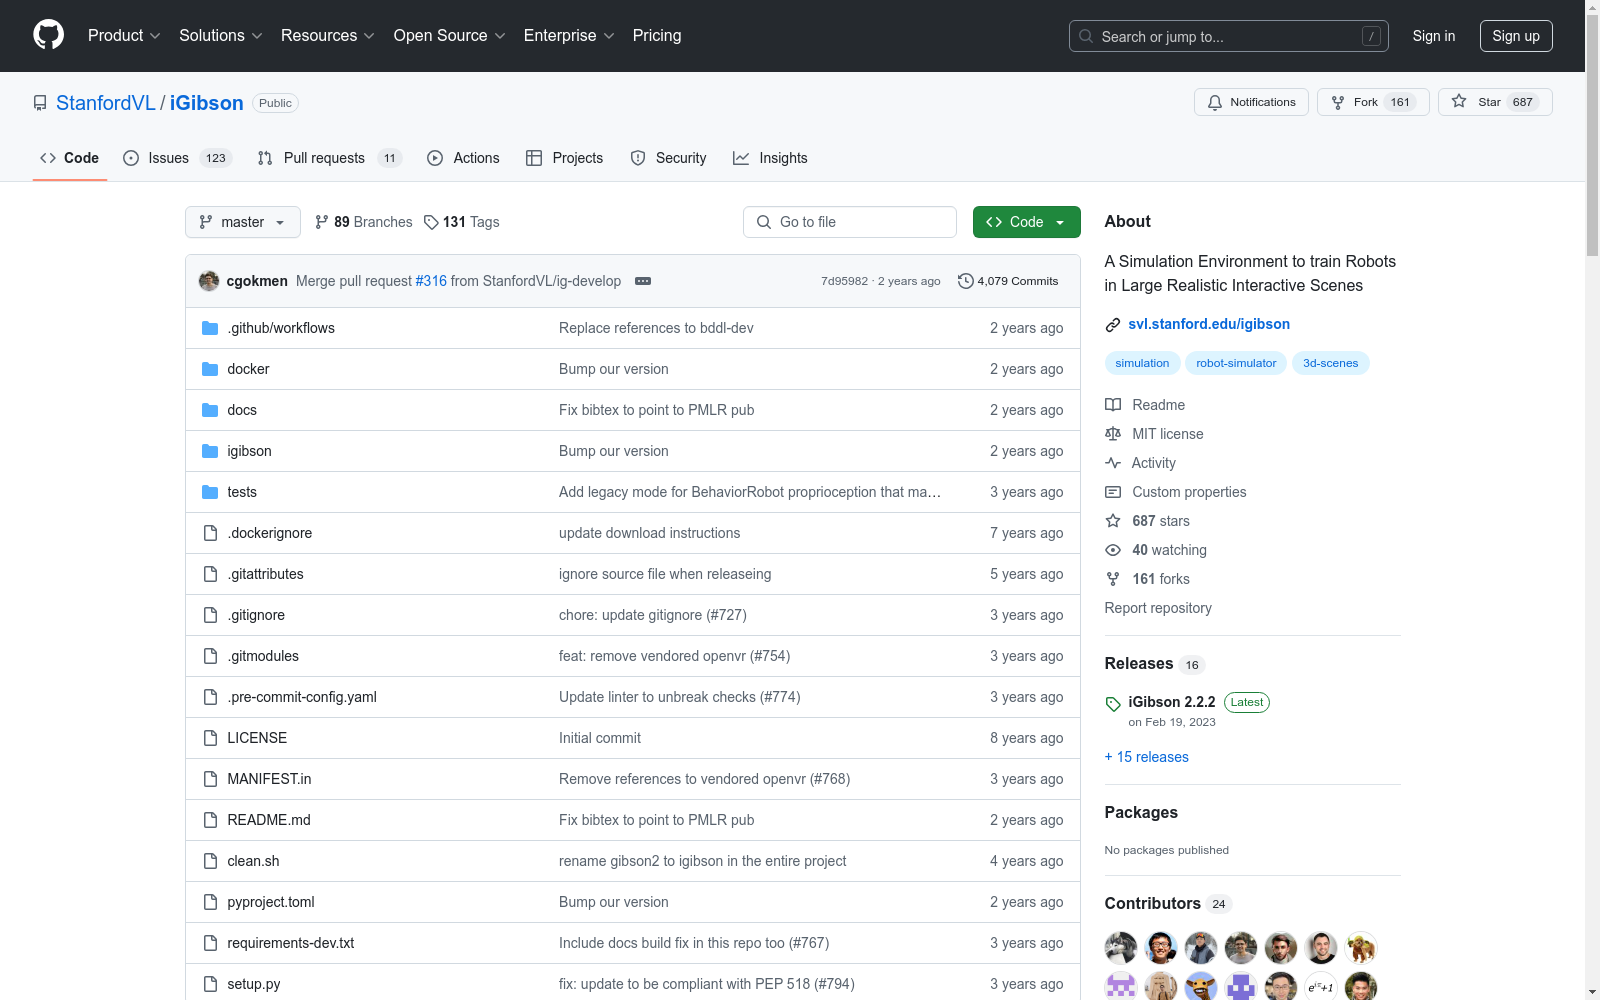
Task: View the 687 stars list
Action: point(1148,521)
